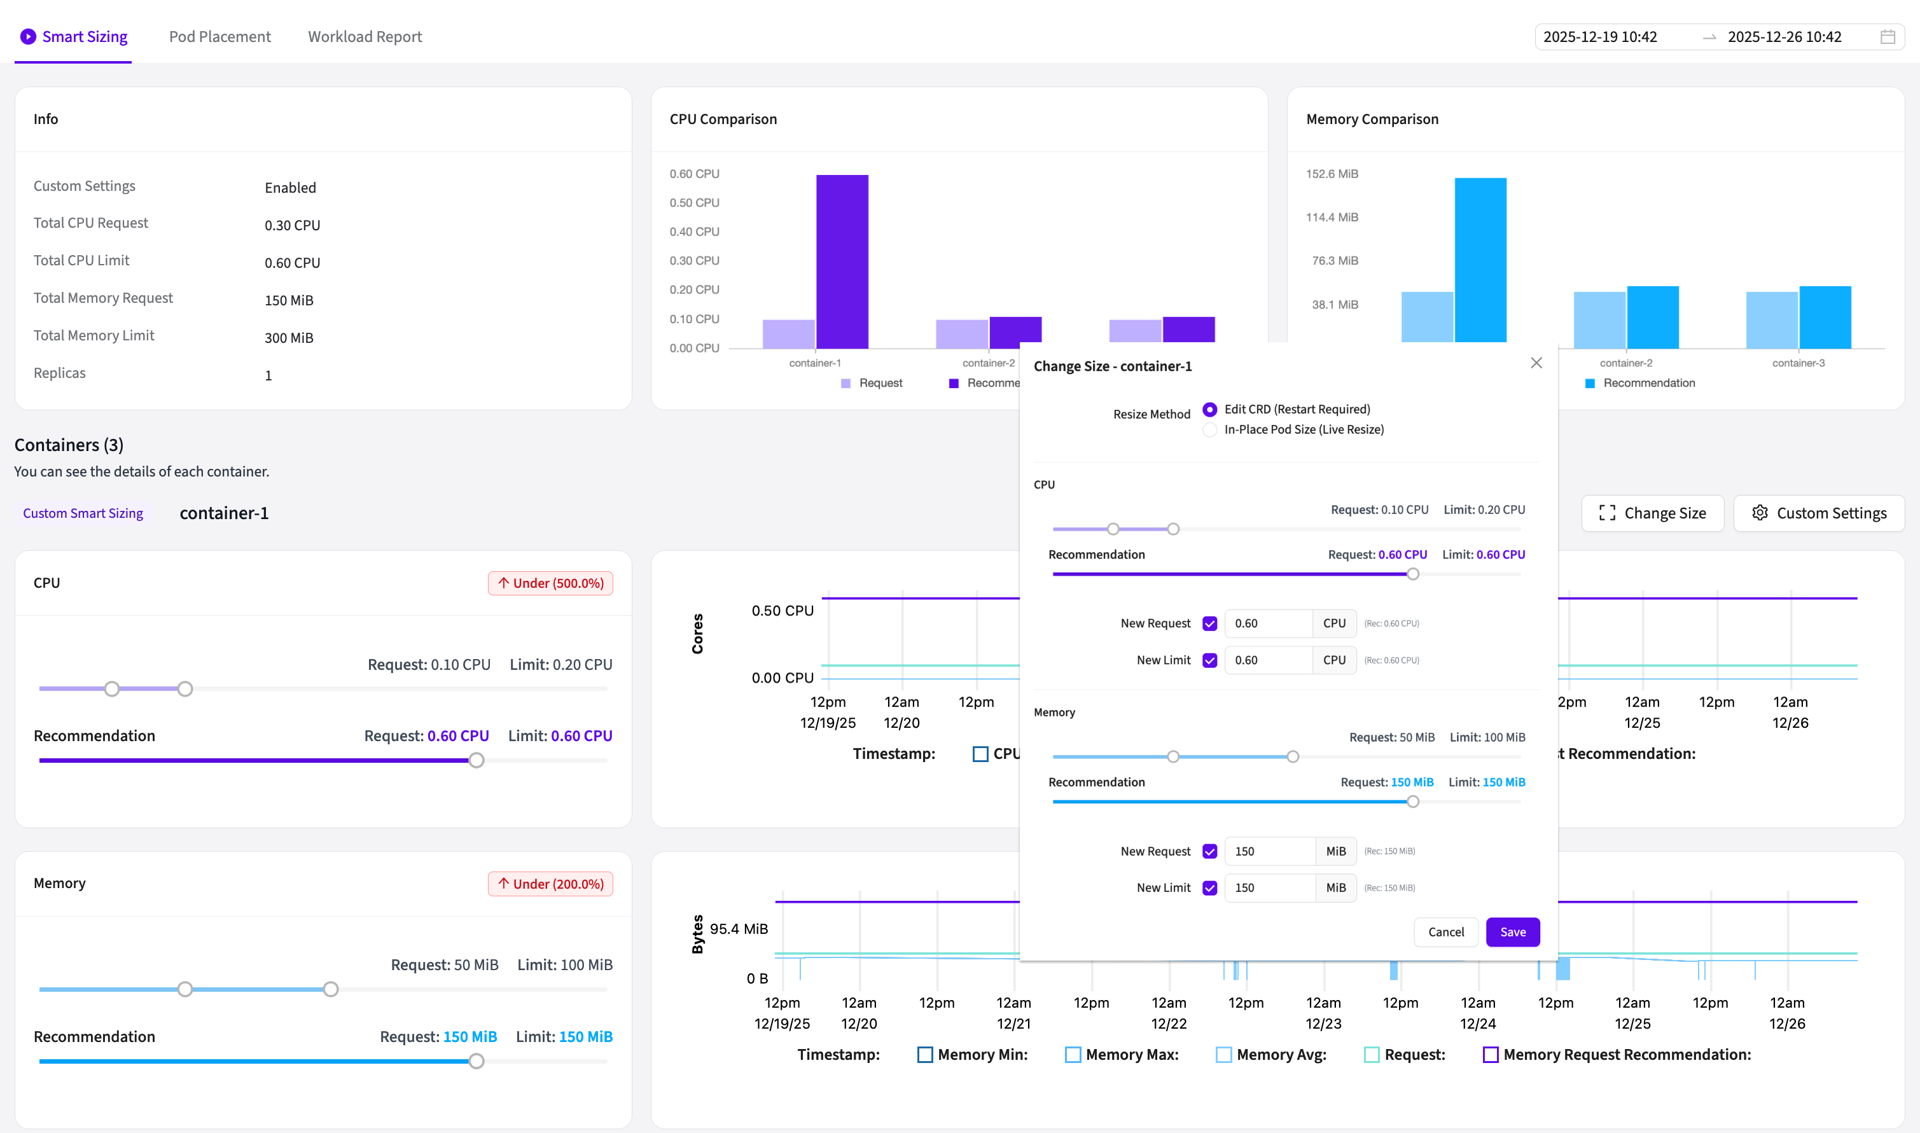
Task: Select Edit CRD (Restart Required) resize method
Action: pyautogui.click(x=1210, y=409)
